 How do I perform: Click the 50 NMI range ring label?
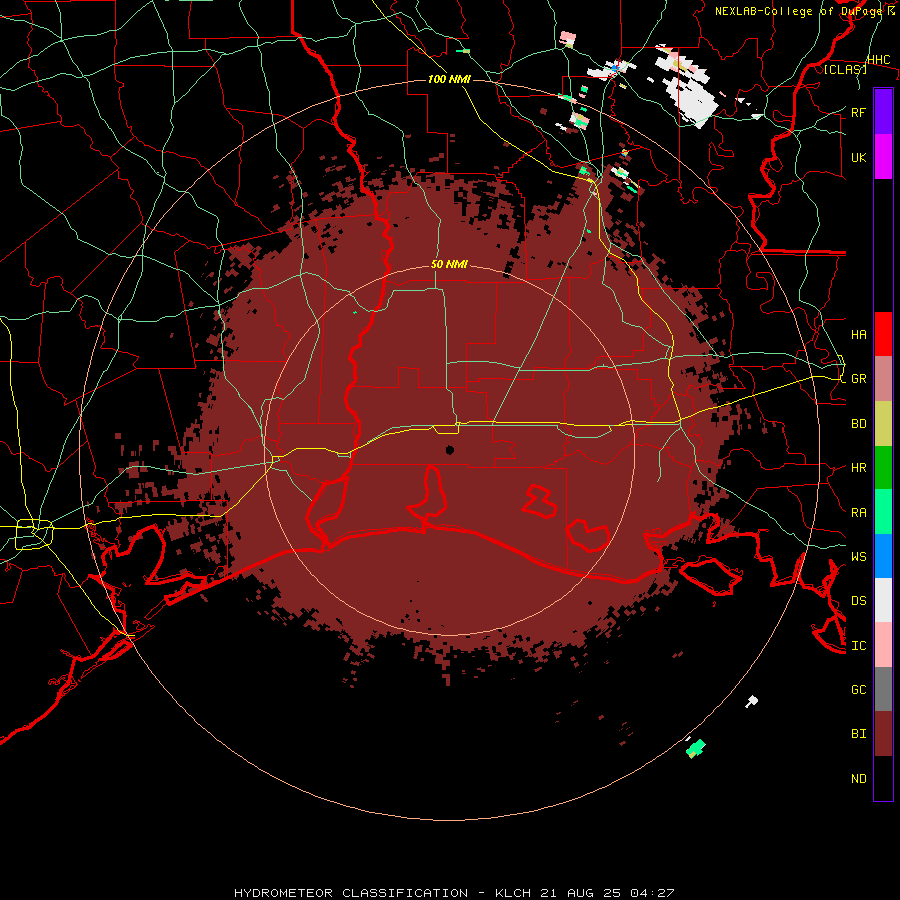coord(449,264)
